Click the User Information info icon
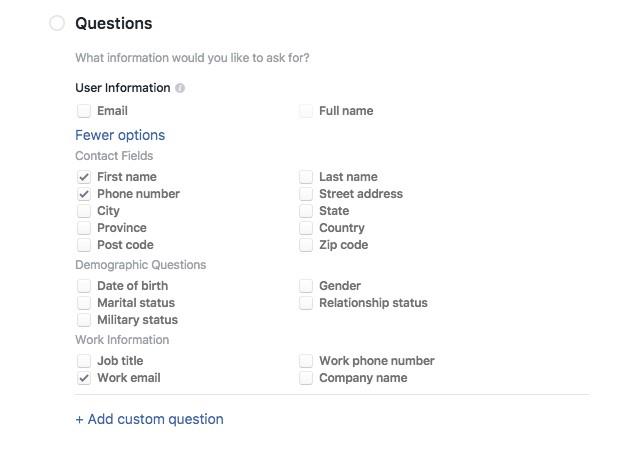 click(180, 88)
